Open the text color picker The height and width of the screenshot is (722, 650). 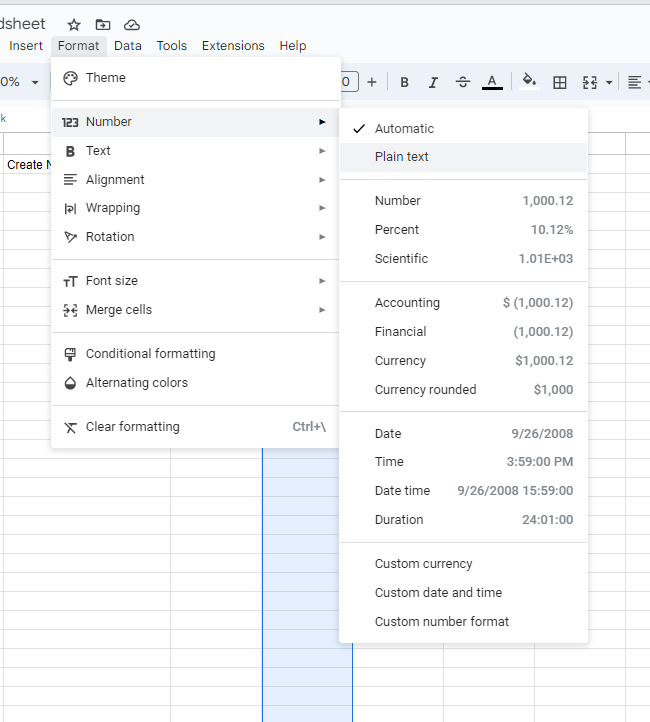[492, 82]
